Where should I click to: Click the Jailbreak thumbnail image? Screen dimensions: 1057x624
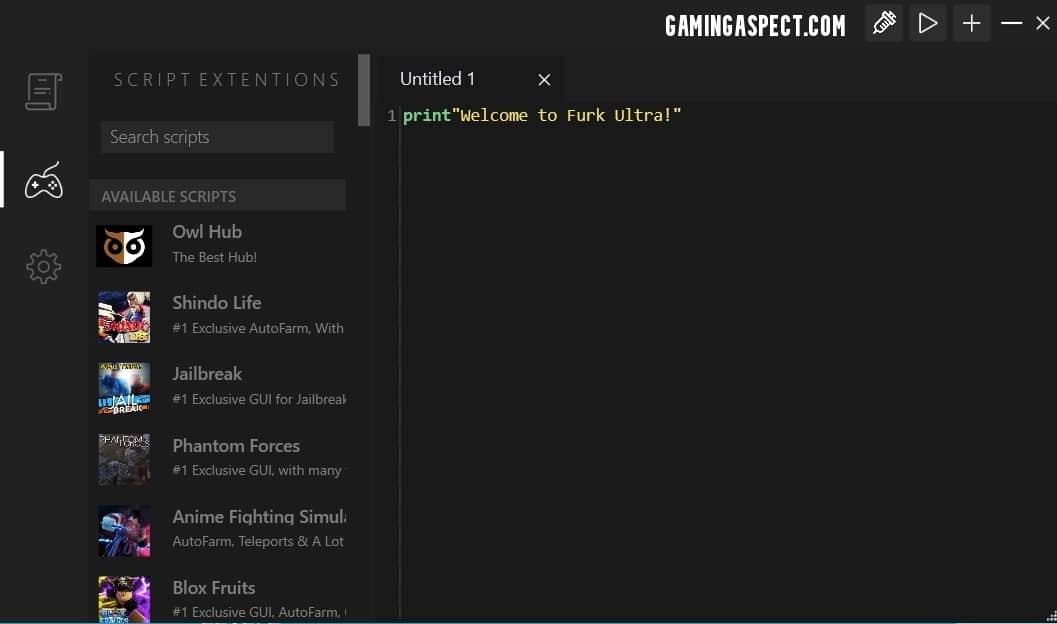(124, 388)
